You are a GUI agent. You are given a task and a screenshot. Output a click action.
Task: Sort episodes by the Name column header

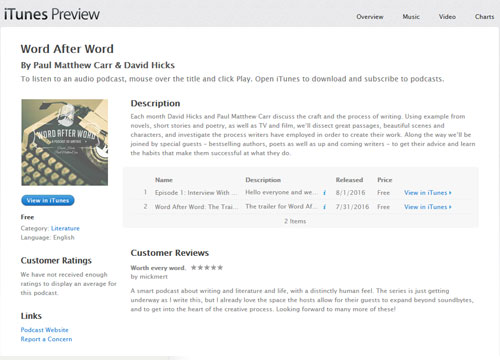(164, 180)
